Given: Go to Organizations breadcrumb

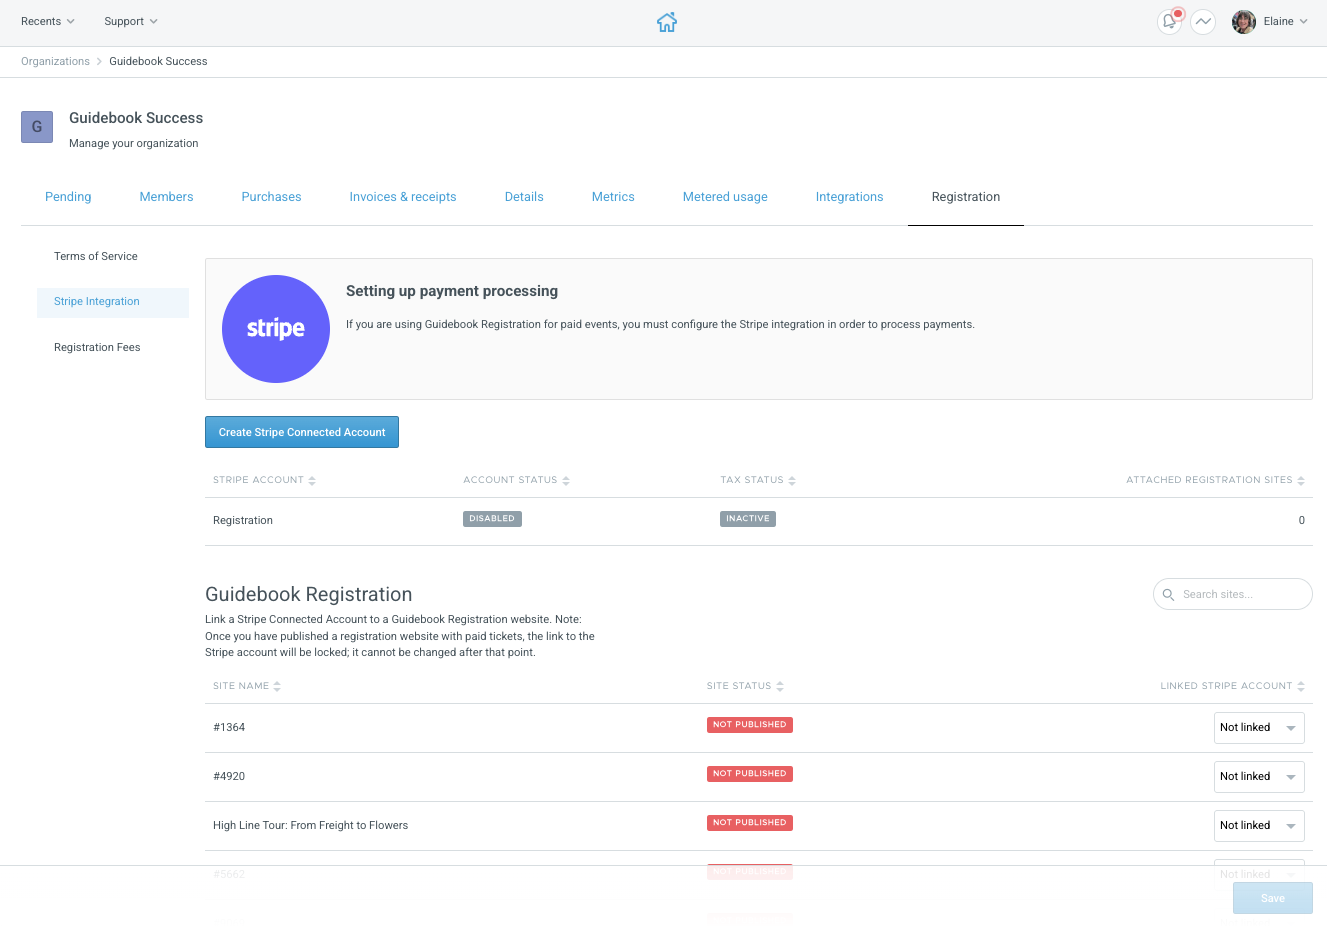Looking at the screenshot, I should pos(55,62).
